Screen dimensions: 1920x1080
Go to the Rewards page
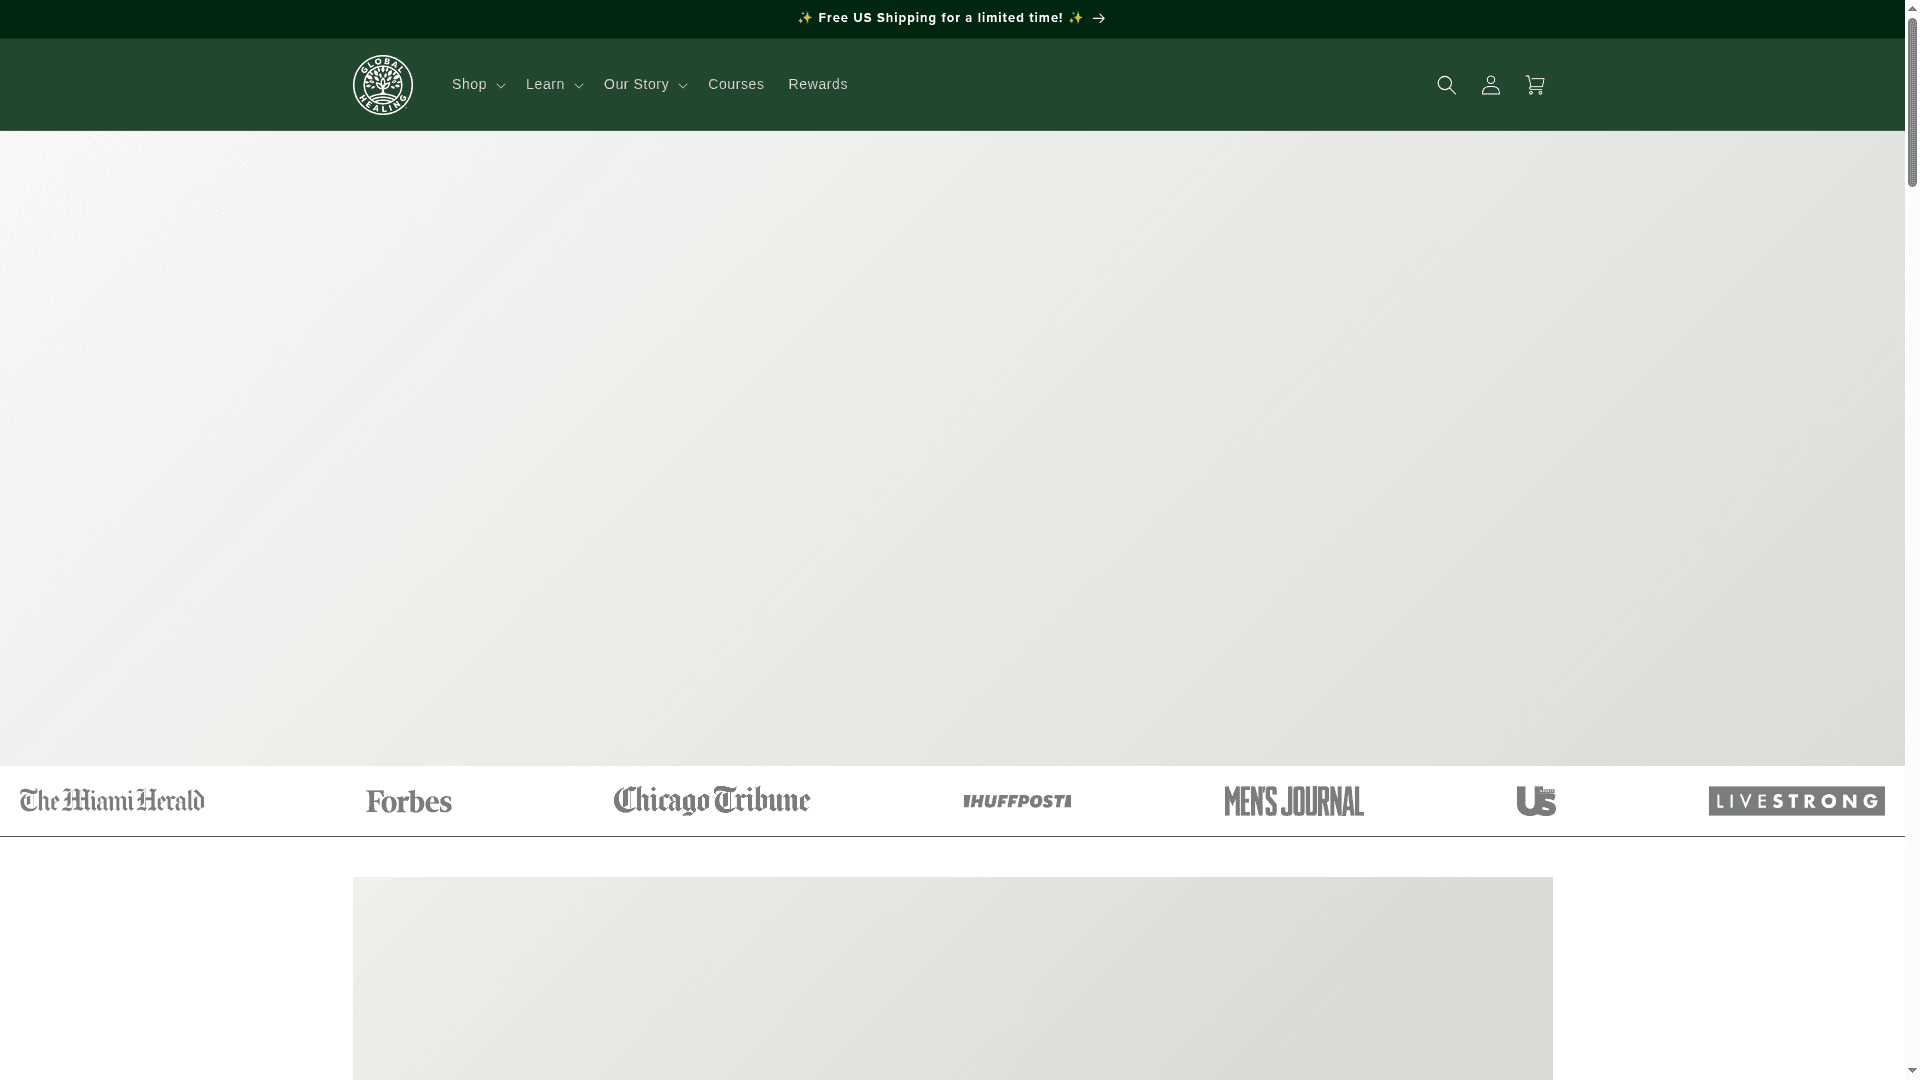point(817,84)
